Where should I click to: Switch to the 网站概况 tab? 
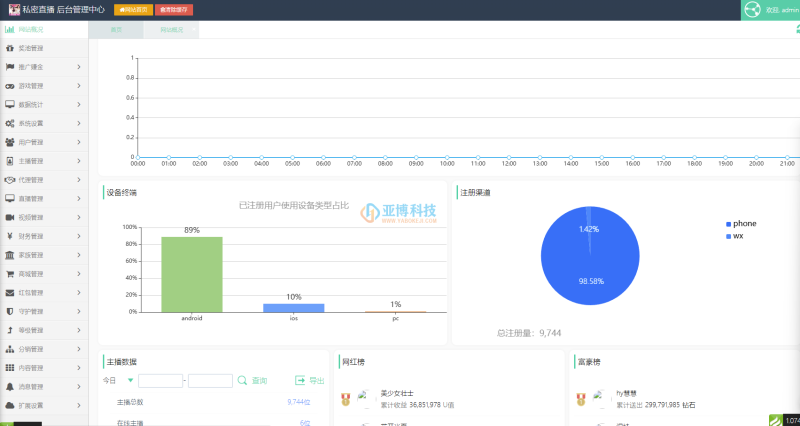coord(171,30)
